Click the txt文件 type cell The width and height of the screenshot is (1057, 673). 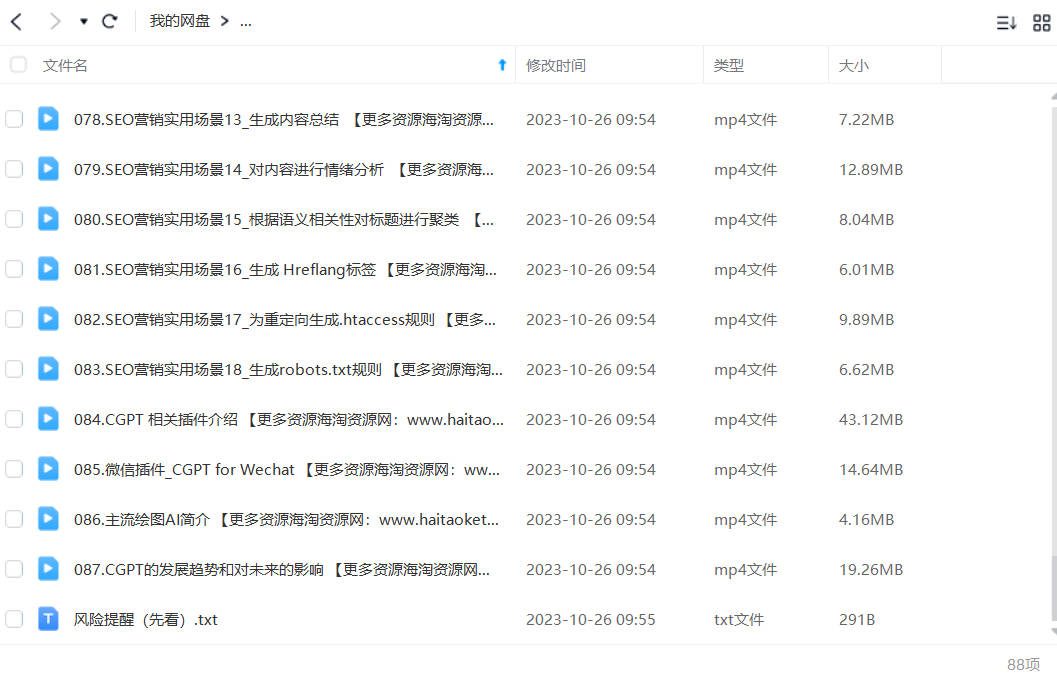click(739, 619)
